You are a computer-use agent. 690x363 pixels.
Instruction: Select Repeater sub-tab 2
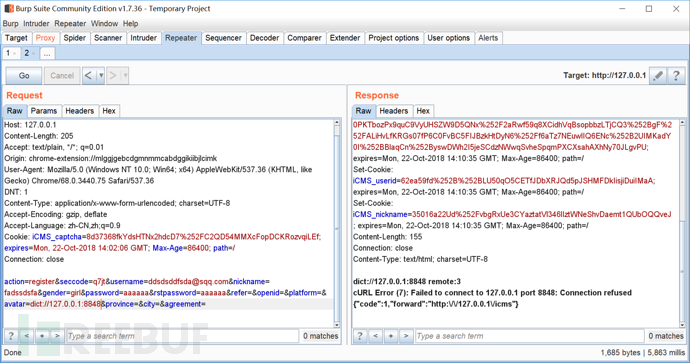pos(29,53)
